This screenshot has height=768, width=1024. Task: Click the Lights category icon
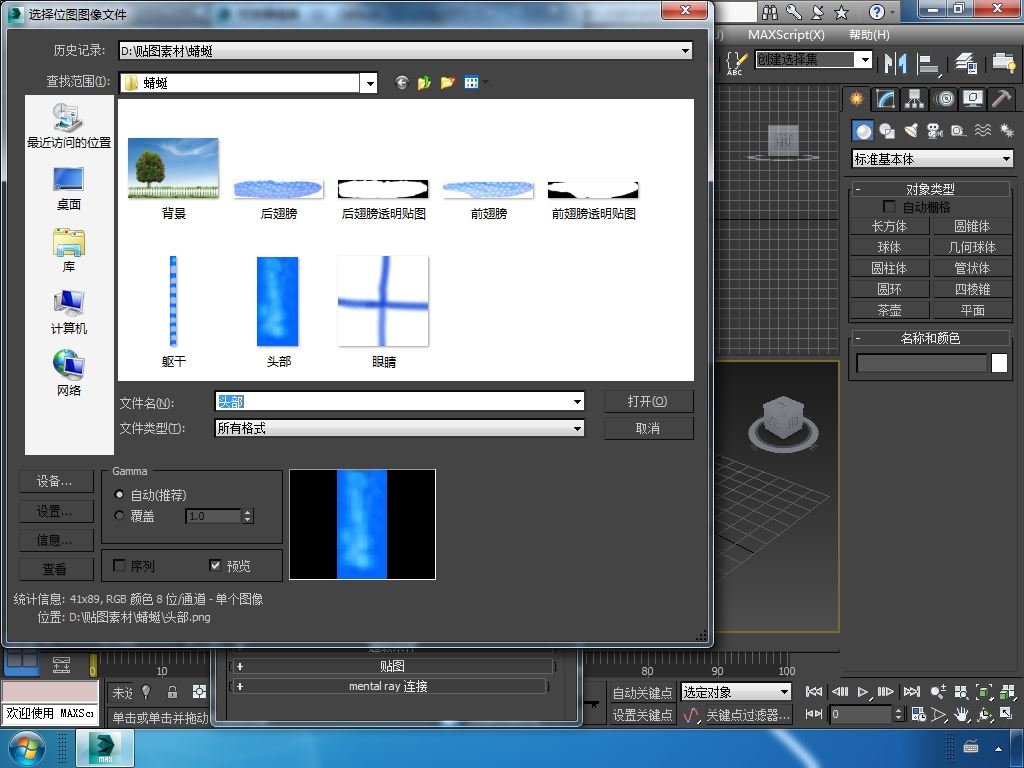coord(910,131)
